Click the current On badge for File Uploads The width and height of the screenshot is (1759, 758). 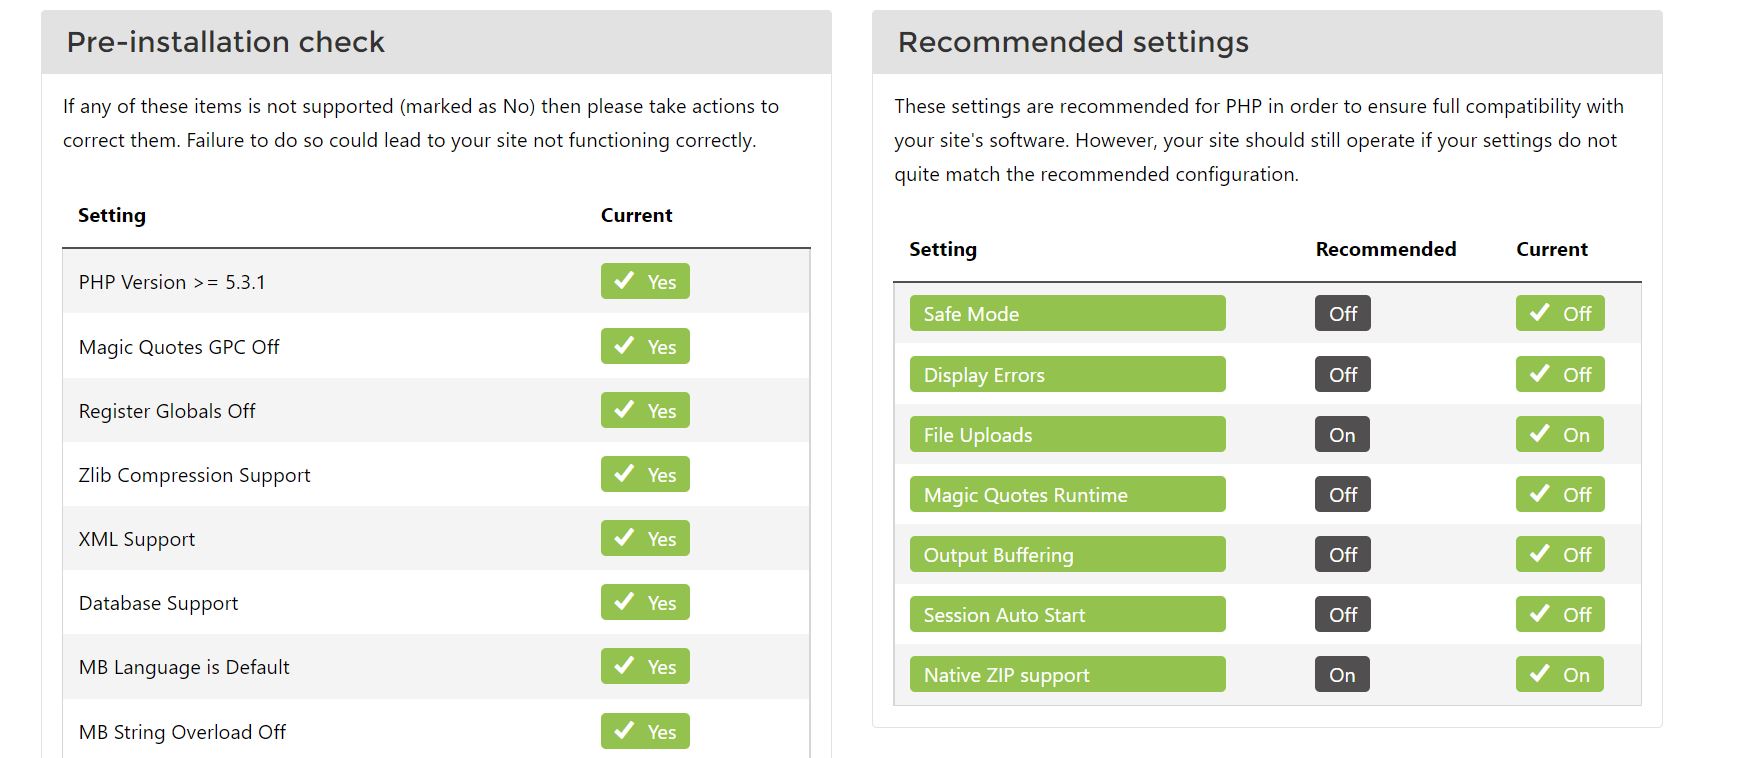1560,434
